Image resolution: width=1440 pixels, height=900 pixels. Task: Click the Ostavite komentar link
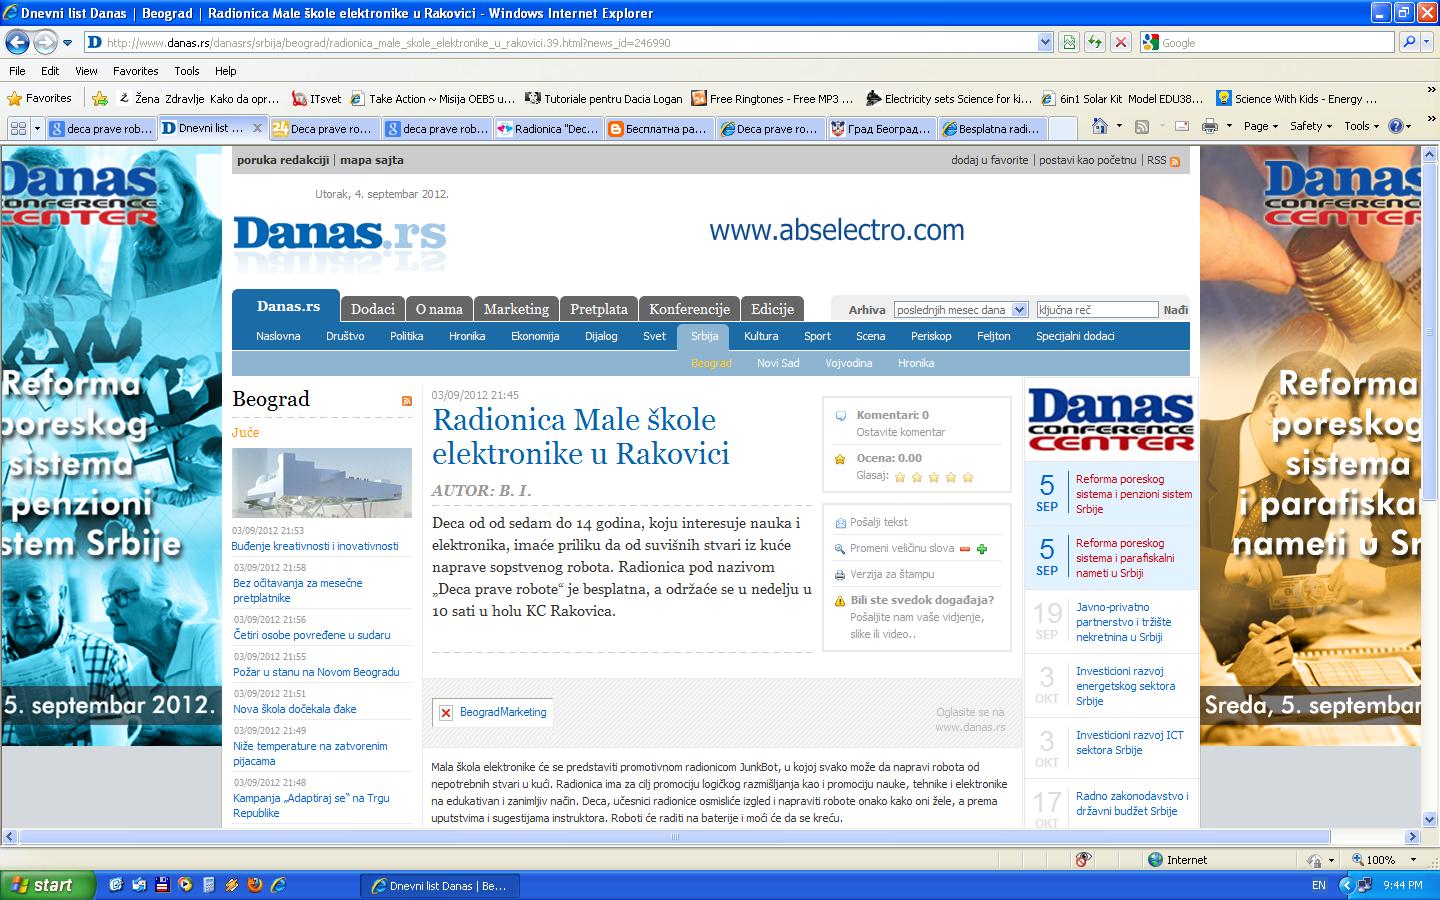900,432
